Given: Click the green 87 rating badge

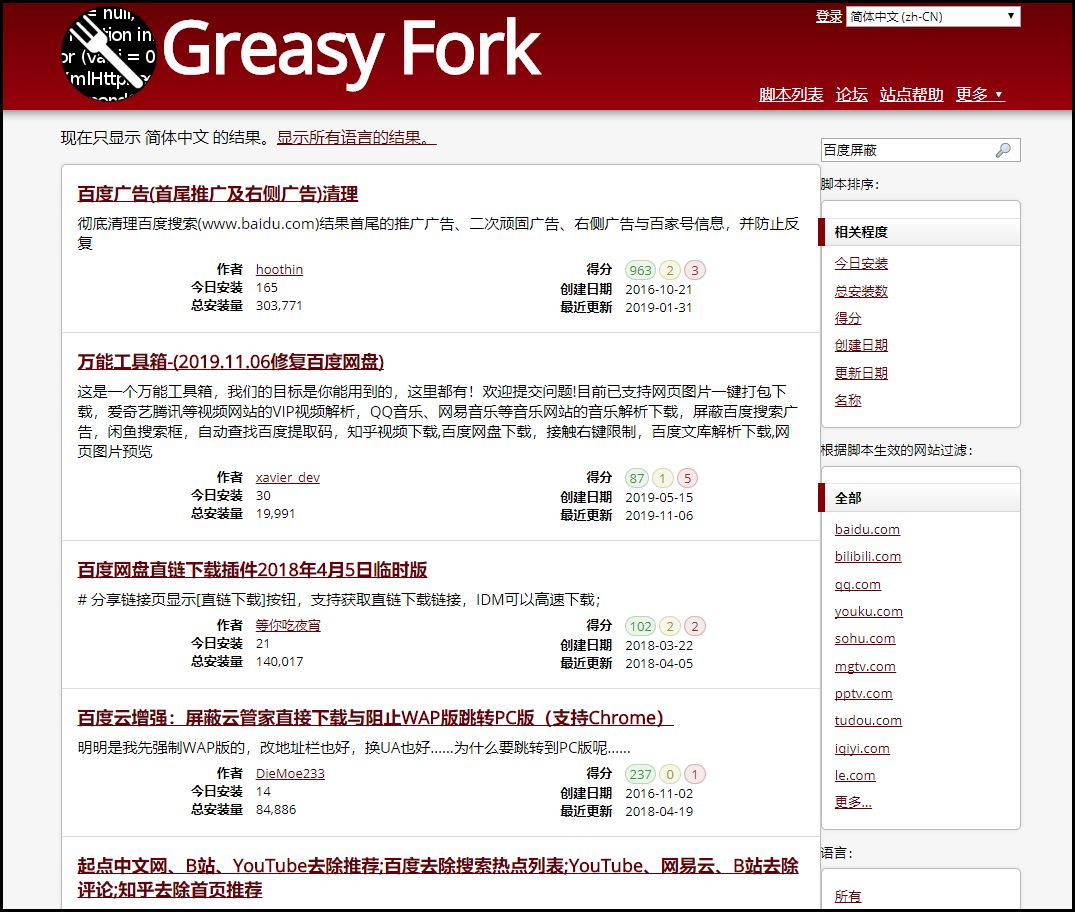Looking at the screenshot, I should tap(637, 478).
